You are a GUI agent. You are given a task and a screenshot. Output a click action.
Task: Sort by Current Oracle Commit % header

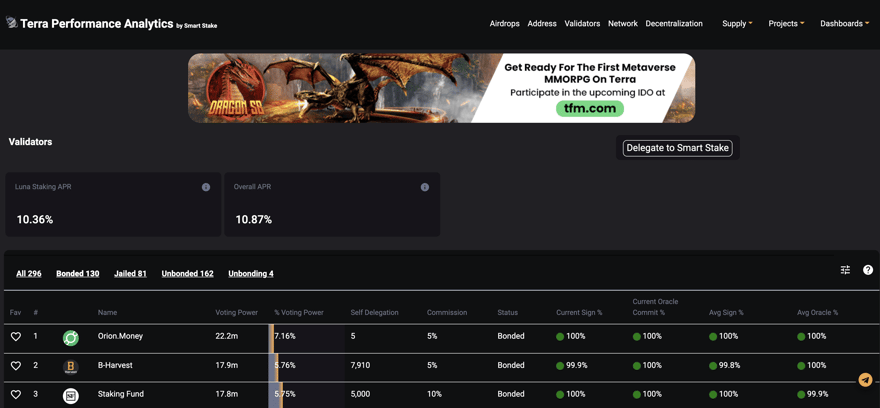(656, 307)
